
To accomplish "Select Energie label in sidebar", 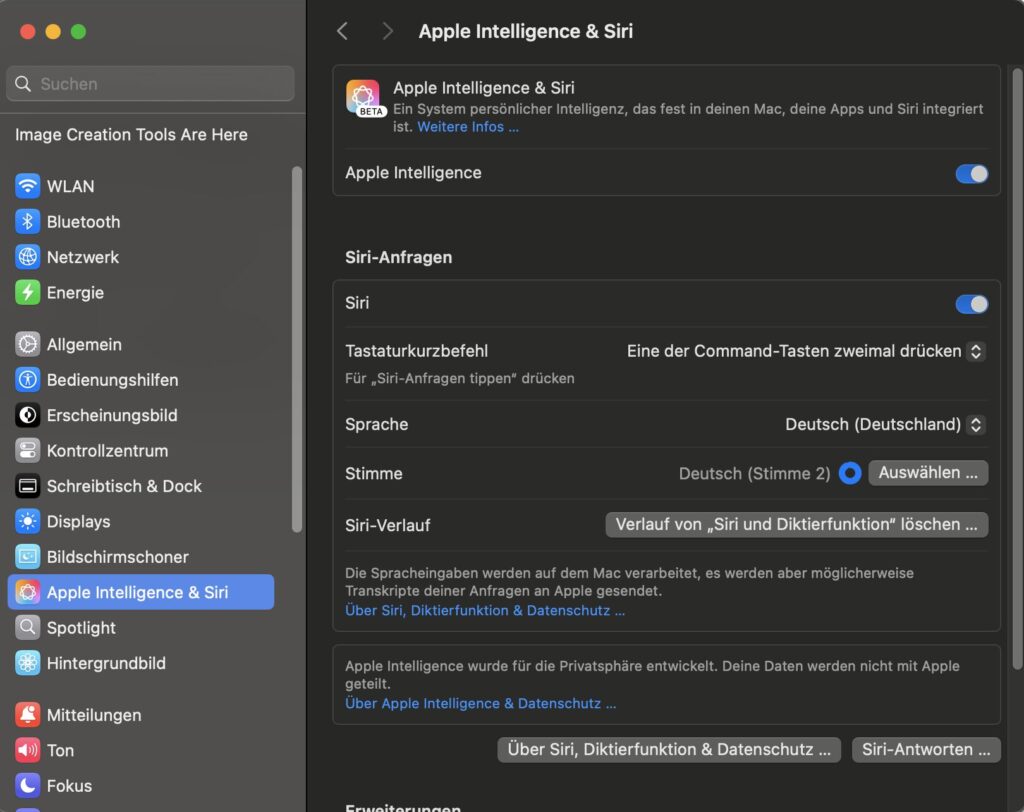I will point(75,292).
